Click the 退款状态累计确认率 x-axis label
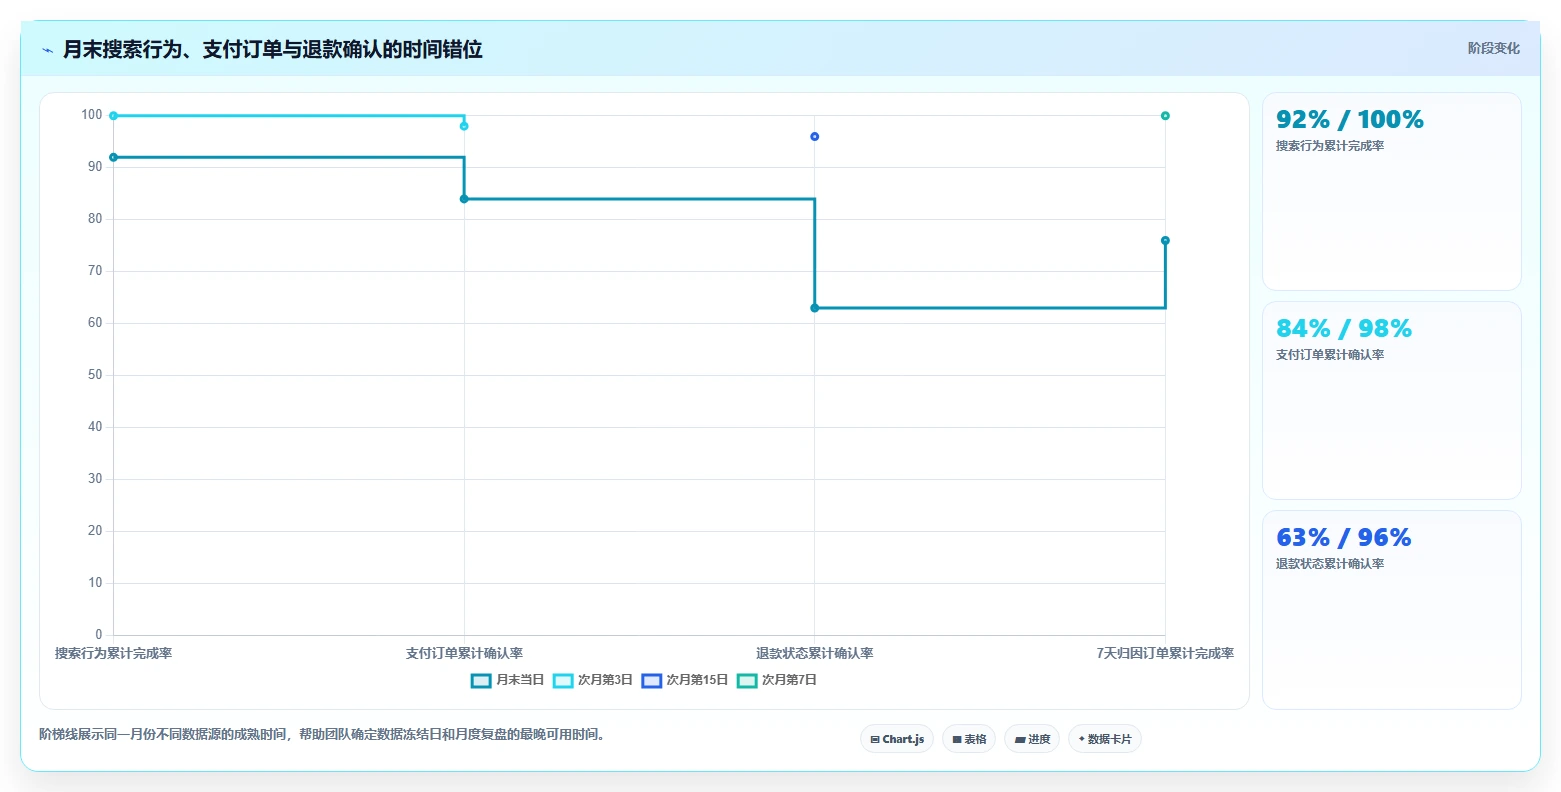1561x792 pixels. pyautogui.click(x=815, y=653)
